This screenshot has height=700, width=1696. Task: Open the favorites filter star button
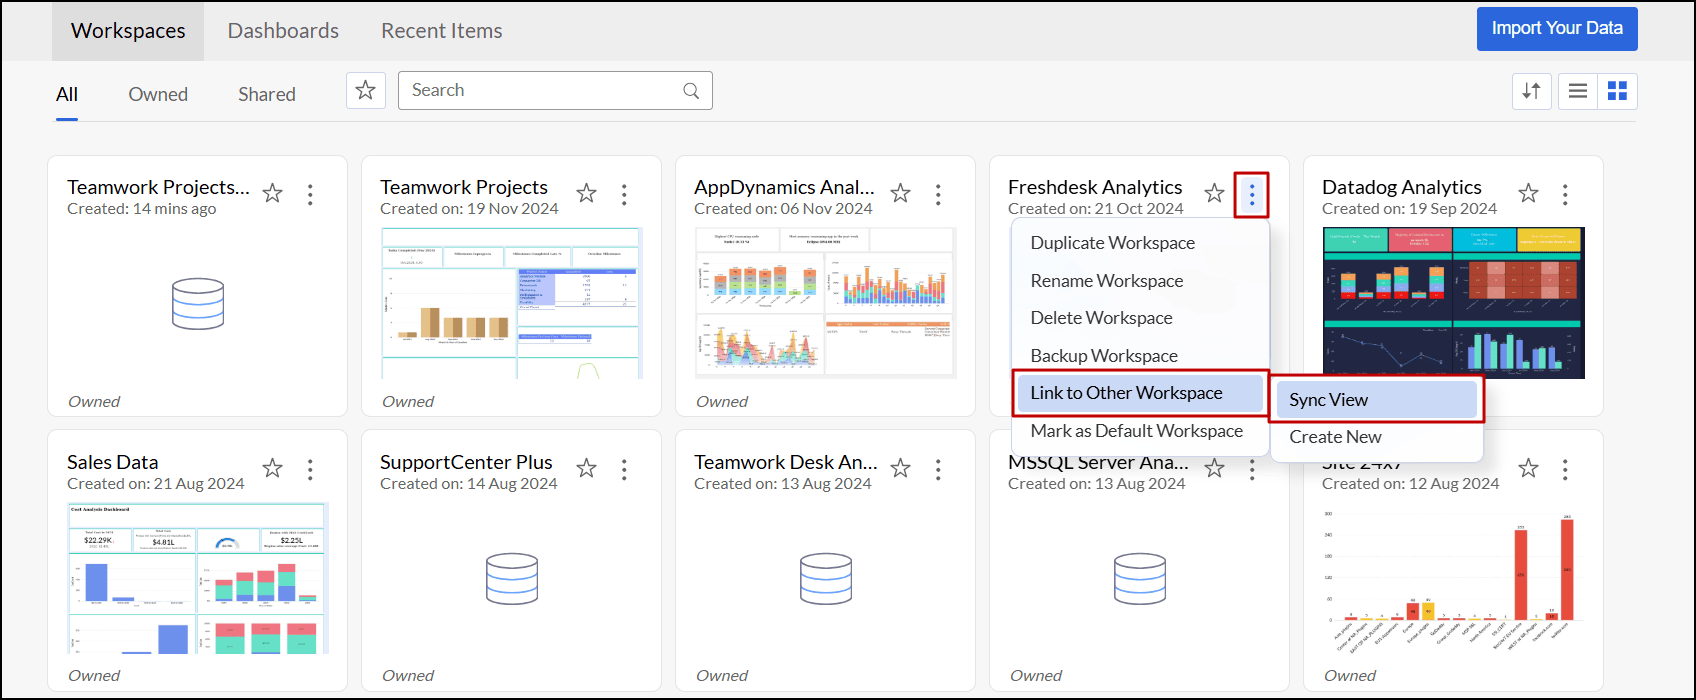(x=366, y=90)
